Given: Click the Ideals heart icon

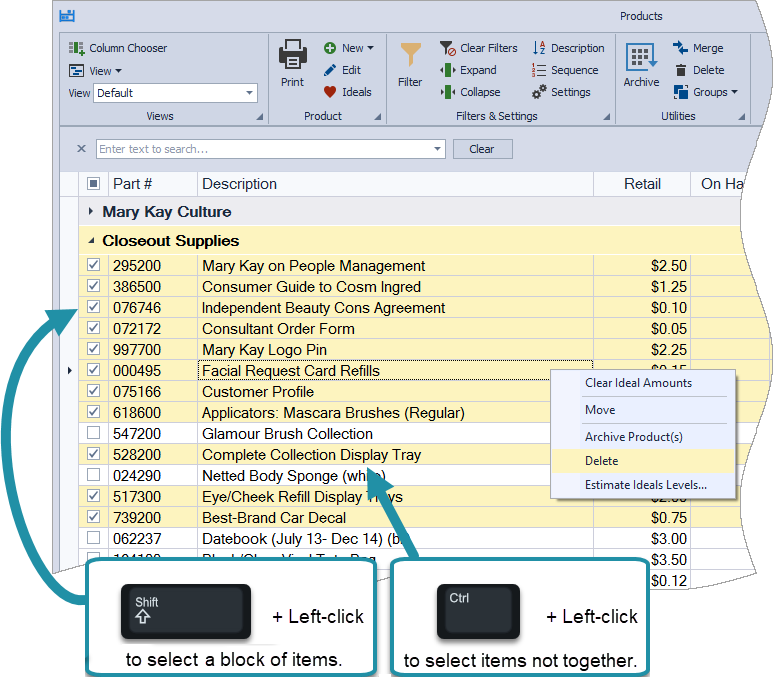Looking at the screenshot, I should coord(330,92).
